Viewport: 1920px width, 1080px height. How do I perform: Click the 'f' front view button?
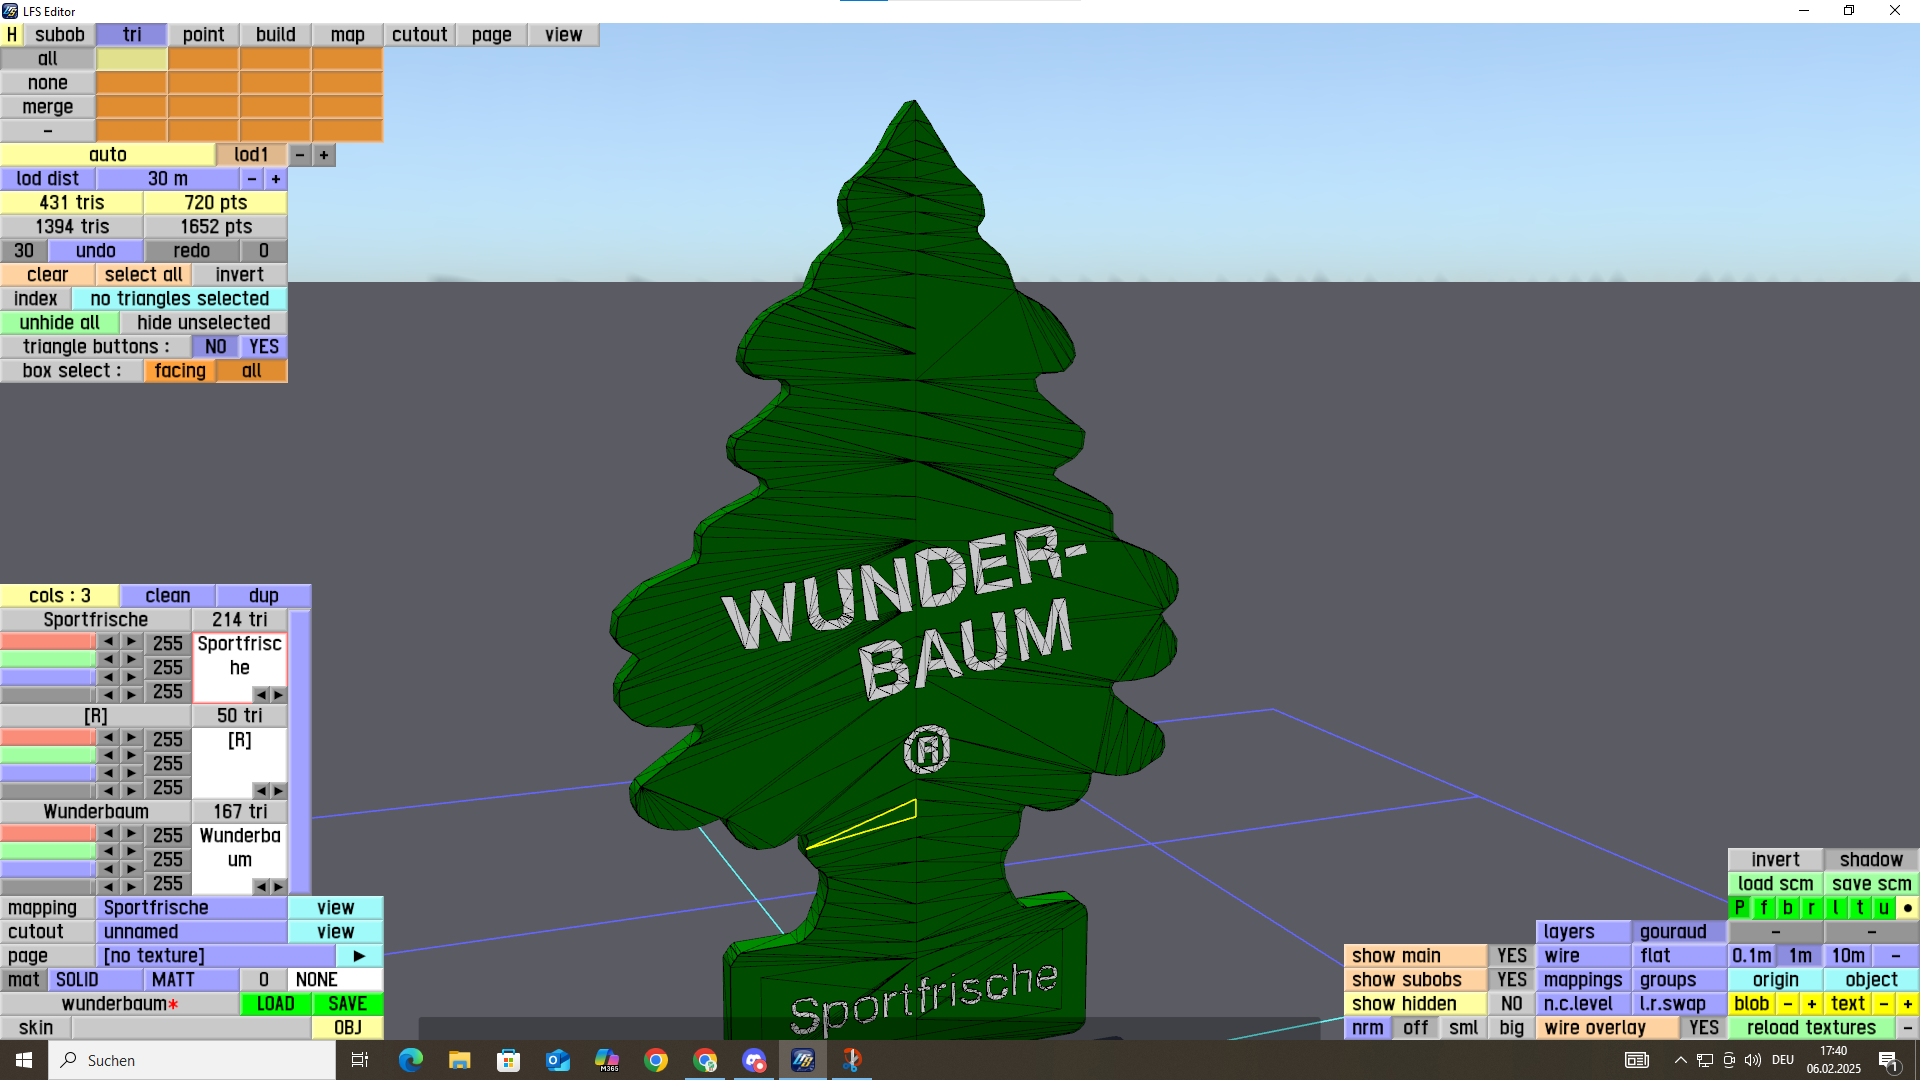[x=1763, y=908]
